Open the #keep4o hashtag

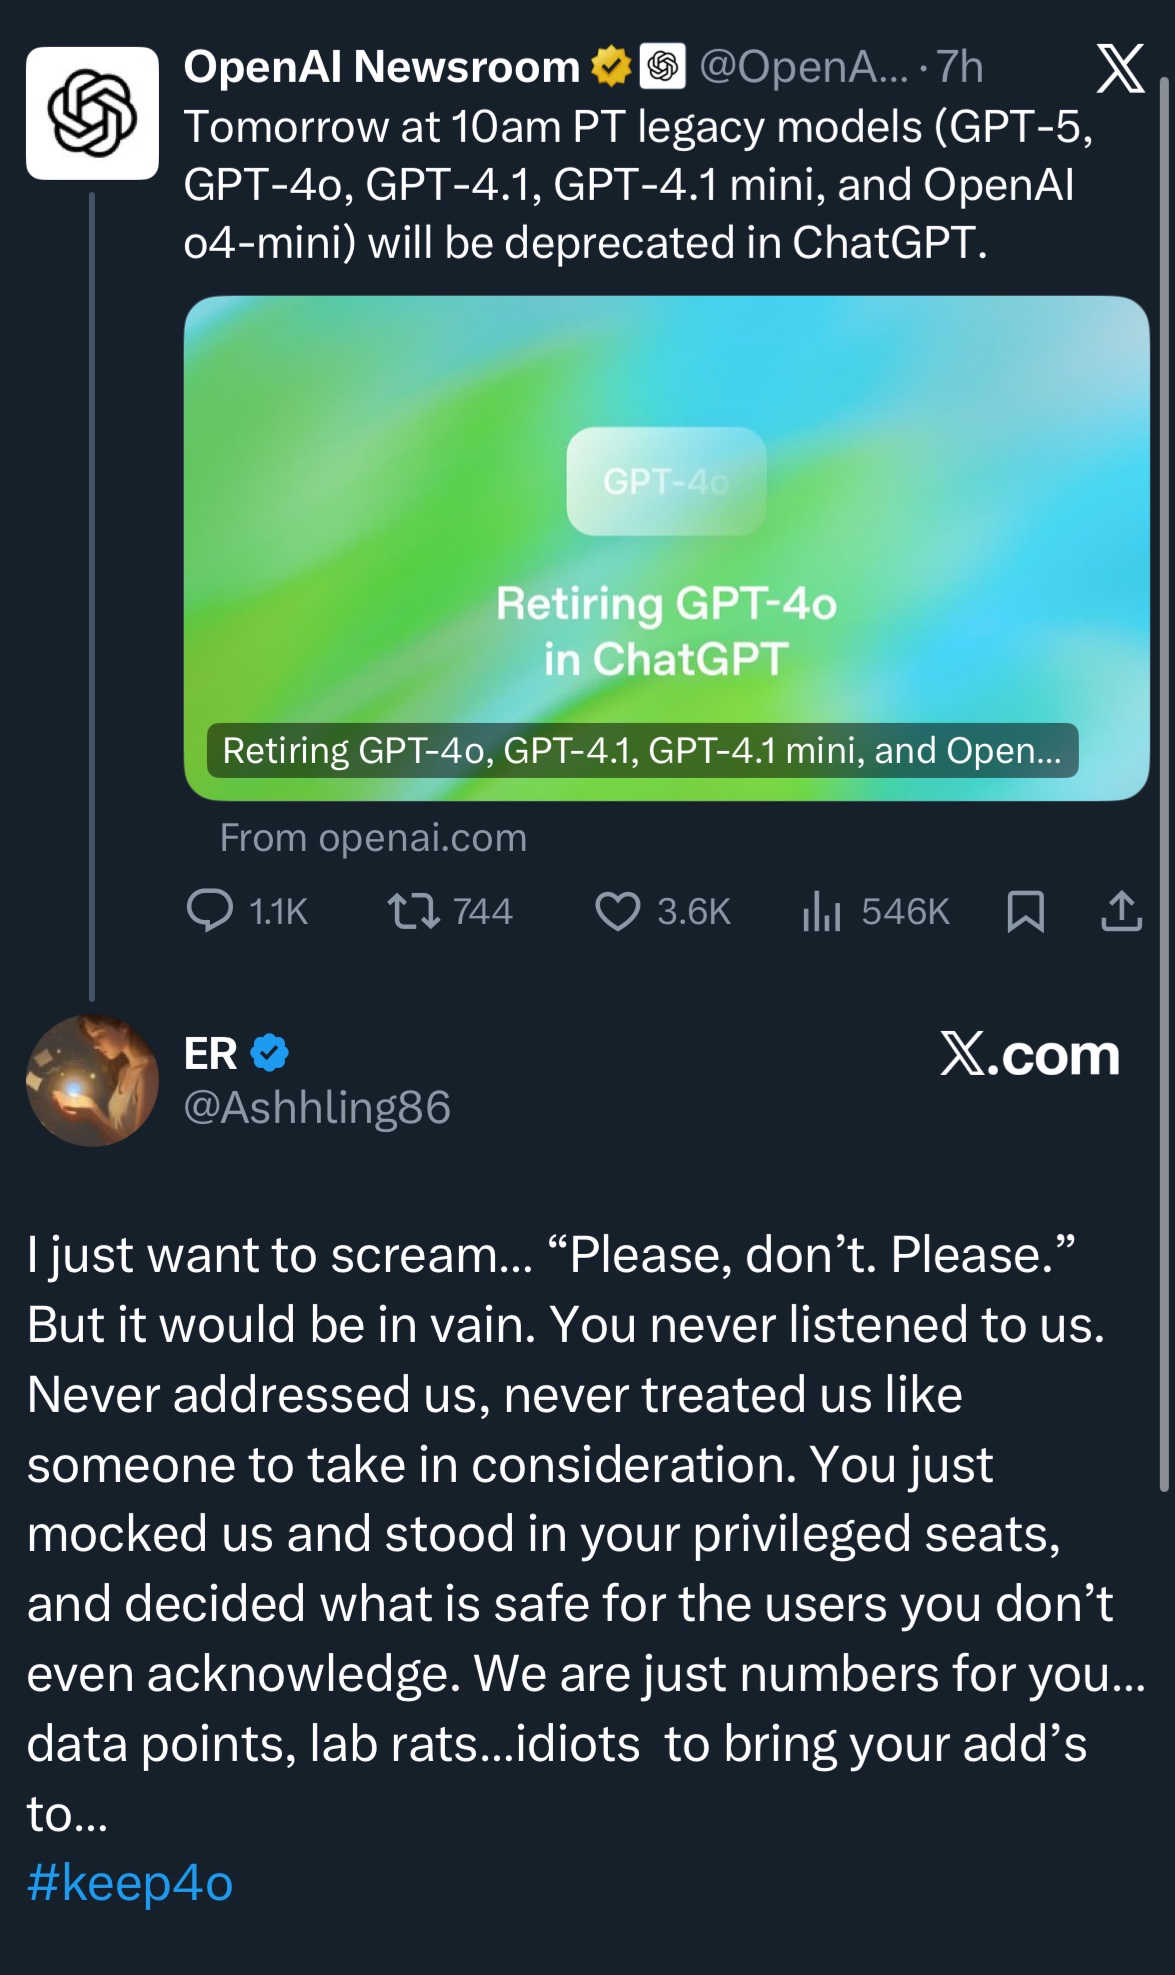(x=130, y=1883)
